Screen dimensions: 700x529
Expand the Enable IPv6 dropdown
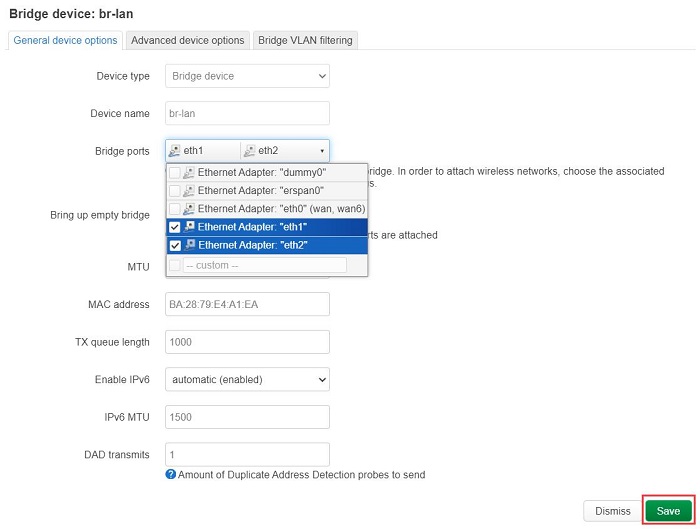pyautogui.click(x=247, y=379)
